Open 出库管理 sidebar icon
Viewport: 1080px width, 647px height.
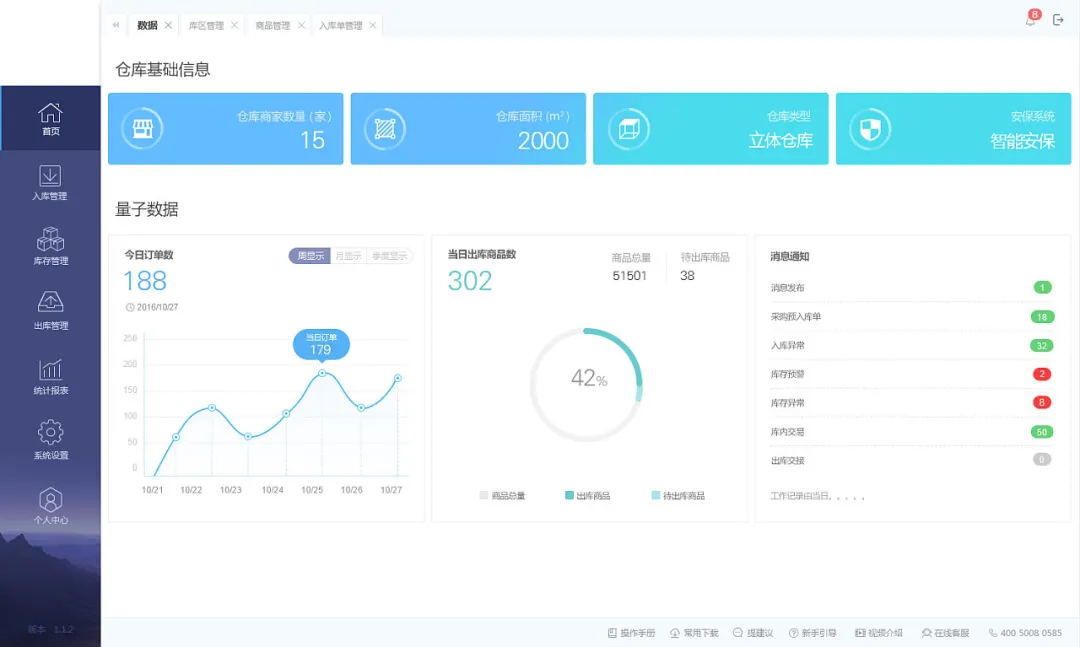50,302
